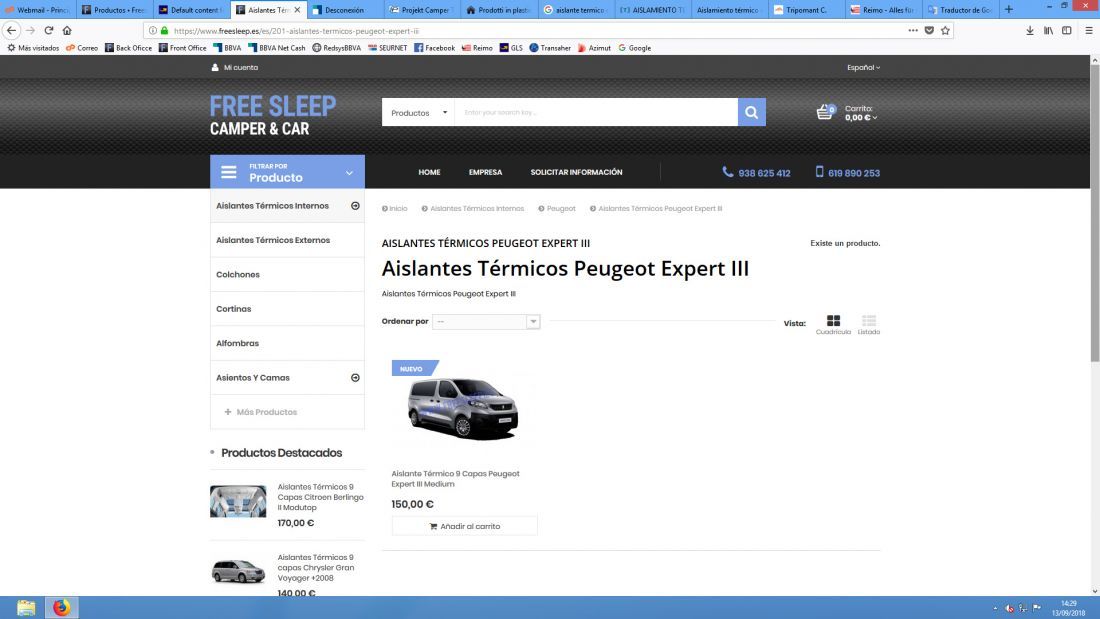
Task: Reload the current page
Action: (48, 30)
